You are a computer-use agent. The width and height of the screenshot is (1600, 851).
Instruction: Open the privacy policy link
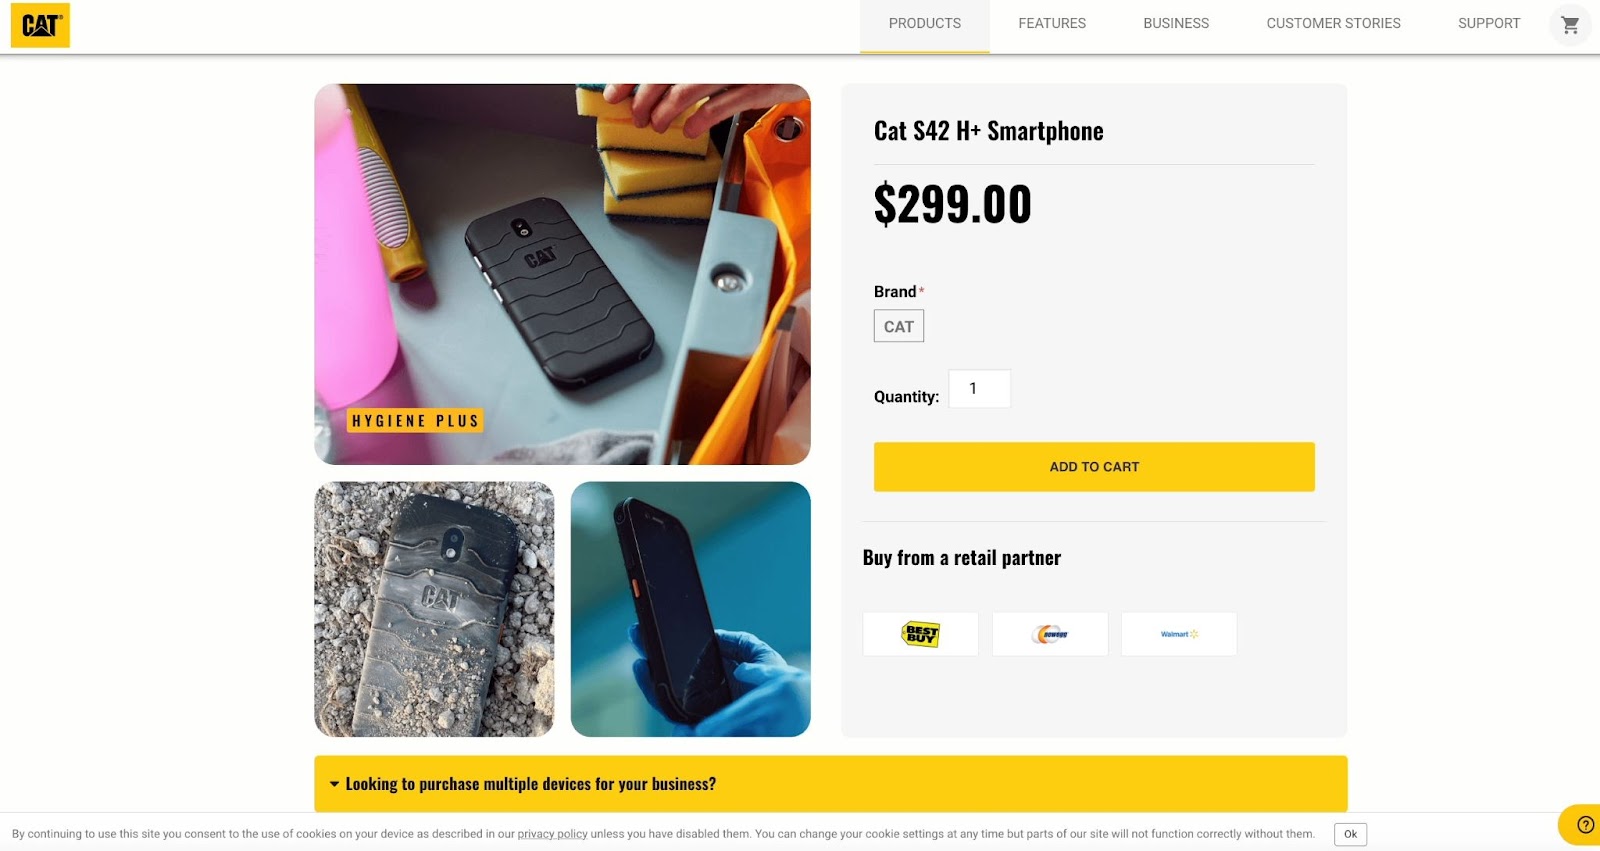(x=552, y=834)
